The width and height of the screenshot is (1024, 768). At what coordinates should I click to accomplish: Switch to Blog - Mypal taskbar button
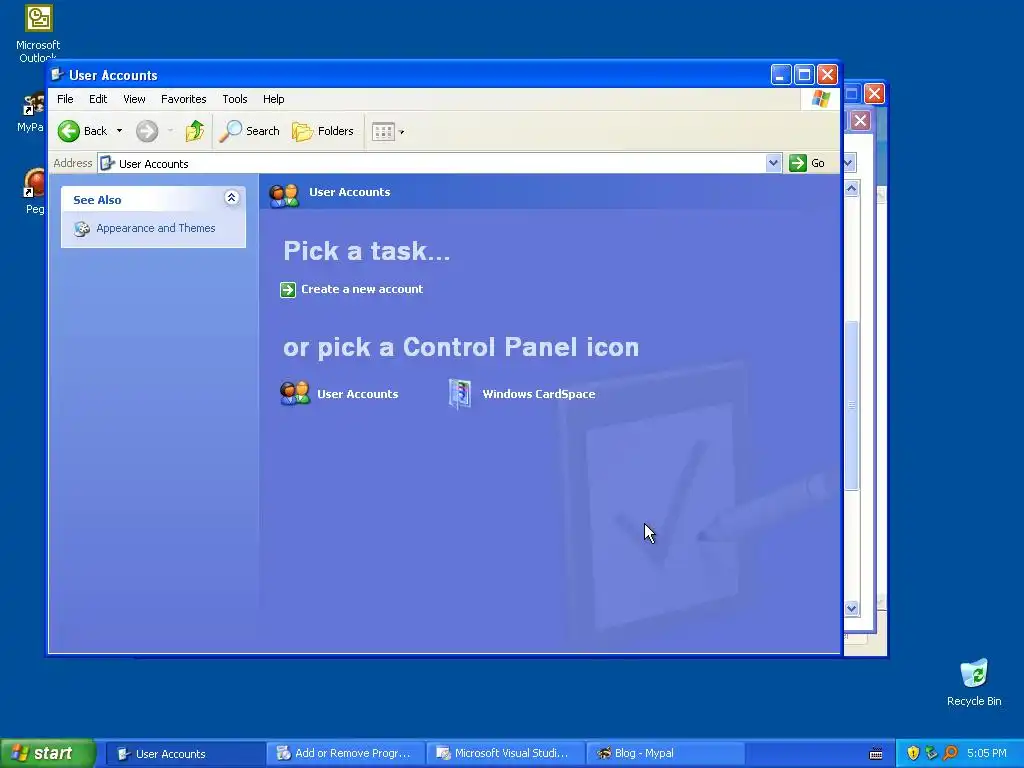click(x=665, y=754)
